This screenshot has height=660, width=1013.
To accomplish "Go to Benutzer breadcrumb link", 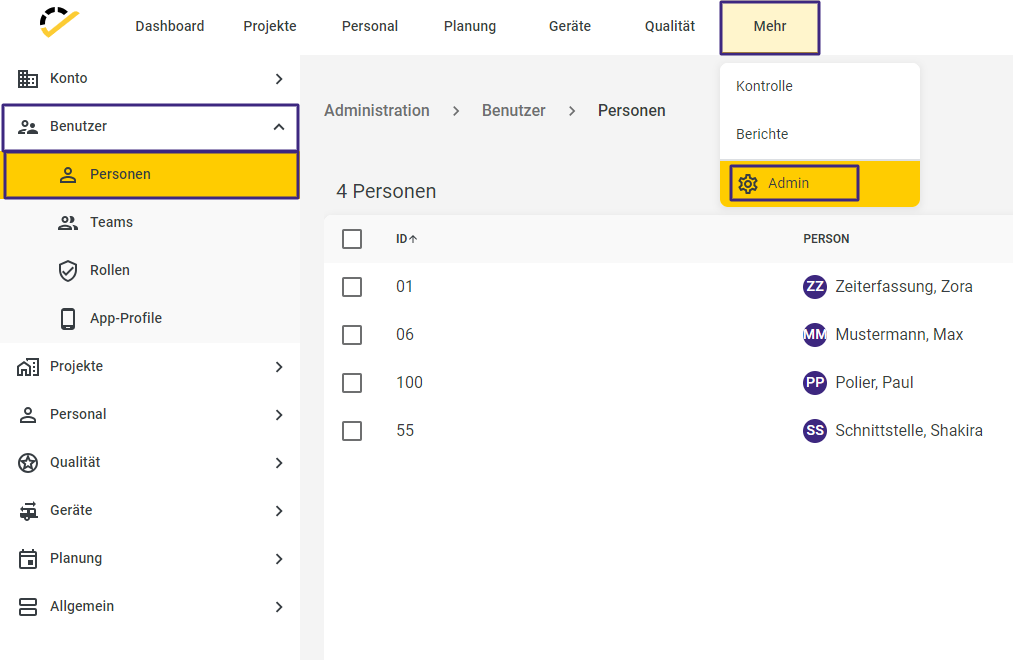I will coord(514,110).
